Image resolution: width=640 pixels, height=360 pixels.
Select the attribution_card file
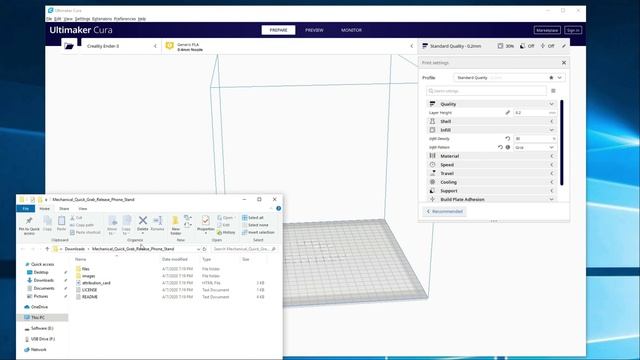click(96, 283)
